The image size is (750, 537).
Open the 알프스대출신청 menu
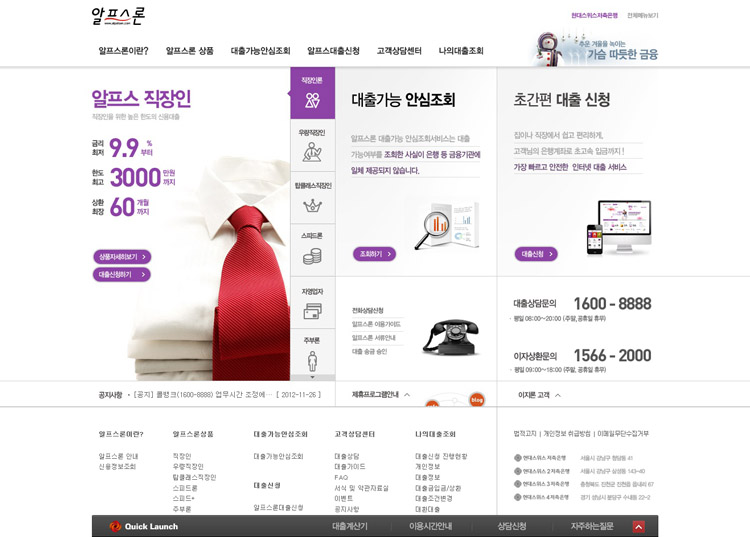(x=333, y=51)
